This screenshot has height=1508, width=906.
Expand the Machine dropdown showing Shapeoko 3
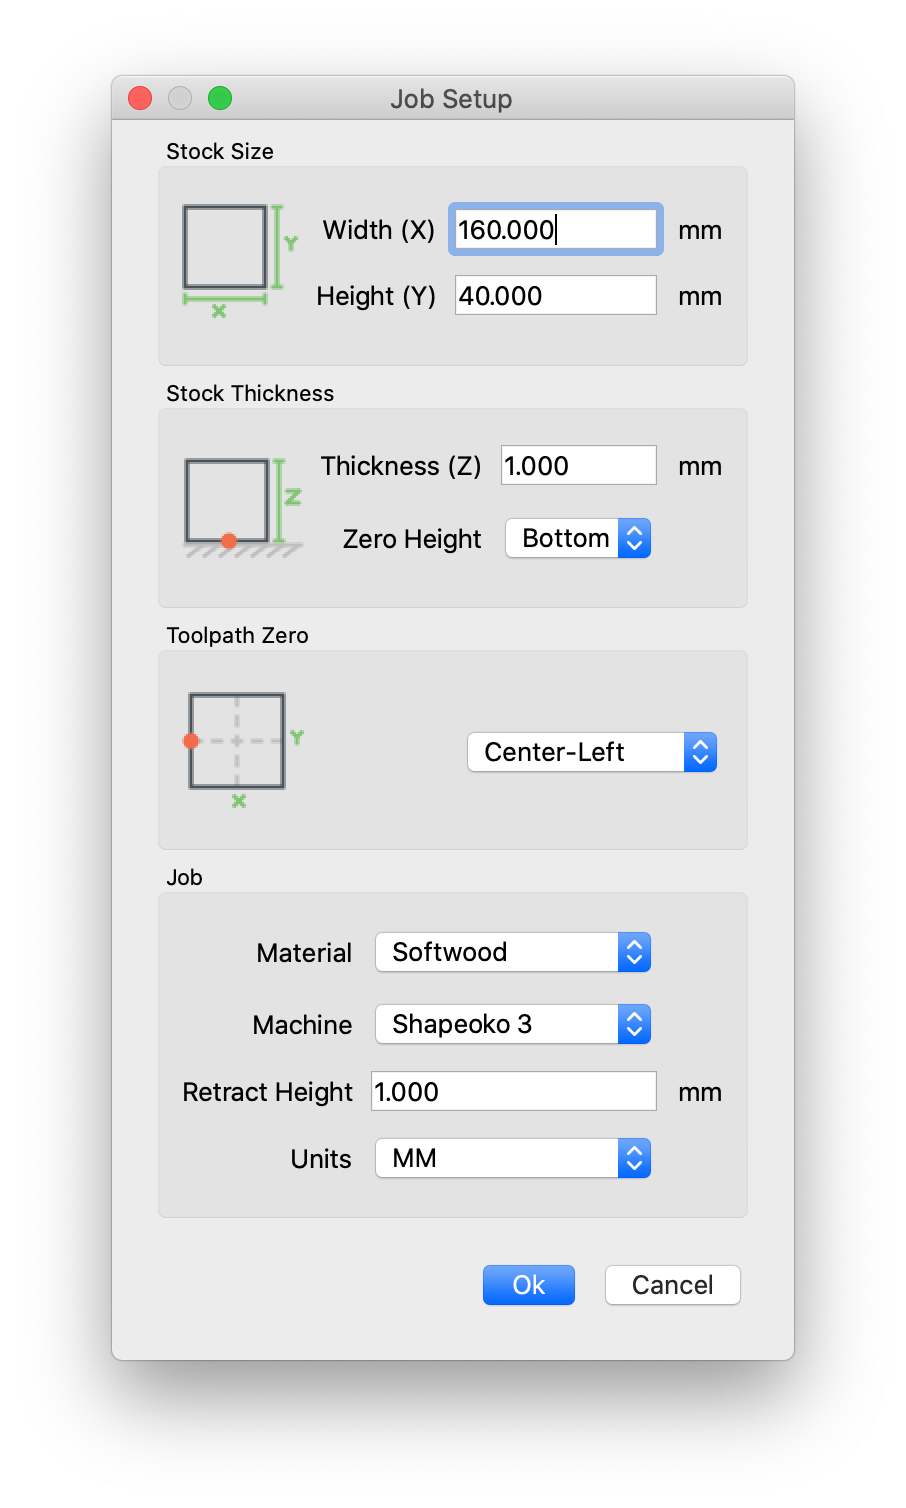click(513, 1024)
